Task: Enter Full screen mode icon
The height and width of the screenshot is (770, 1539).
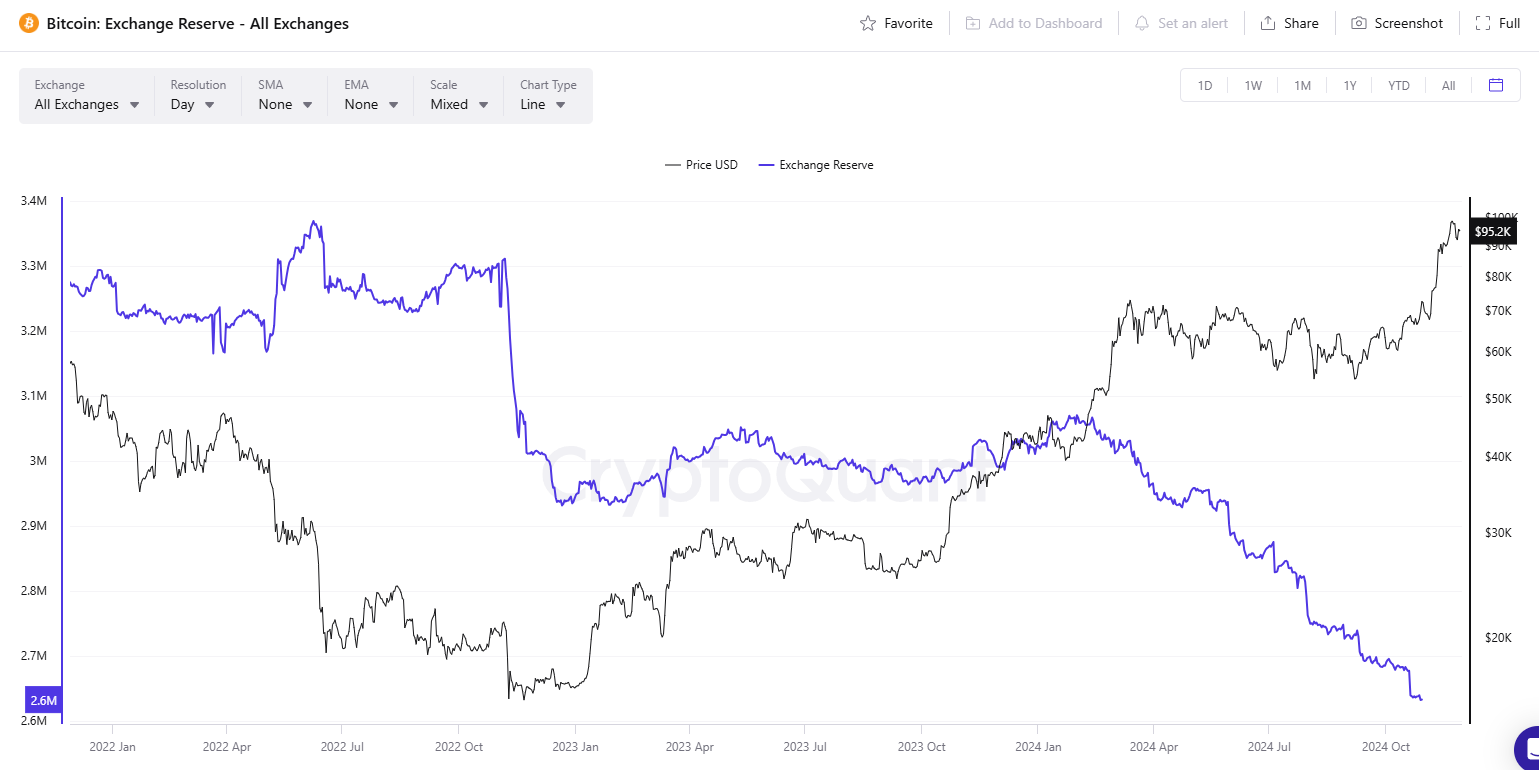Action: pyautogui.click(x=1484, y=23)
